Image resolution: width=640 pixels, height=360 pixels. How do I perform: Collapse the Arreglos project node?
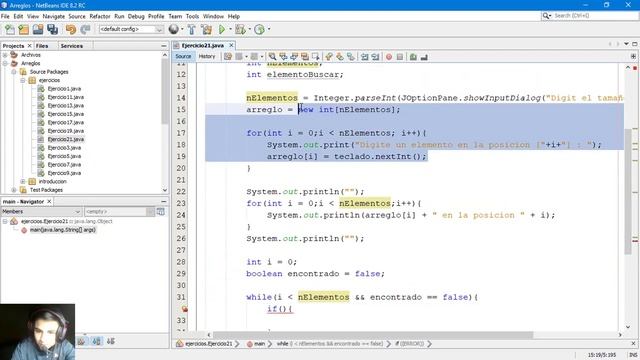5,63
